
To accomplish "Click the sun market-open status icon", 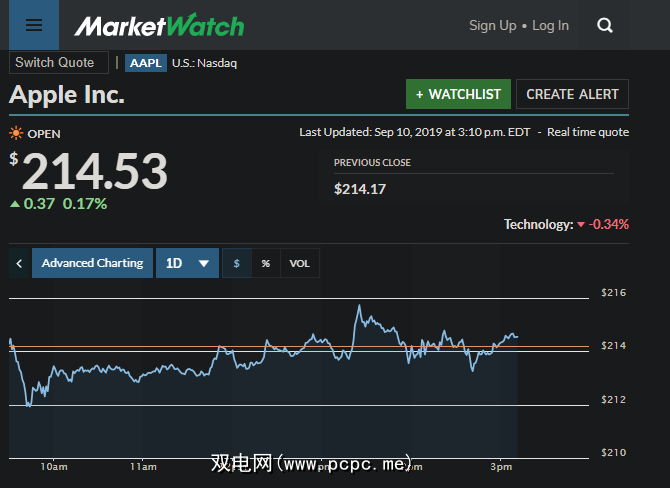I will pos(16,133).
